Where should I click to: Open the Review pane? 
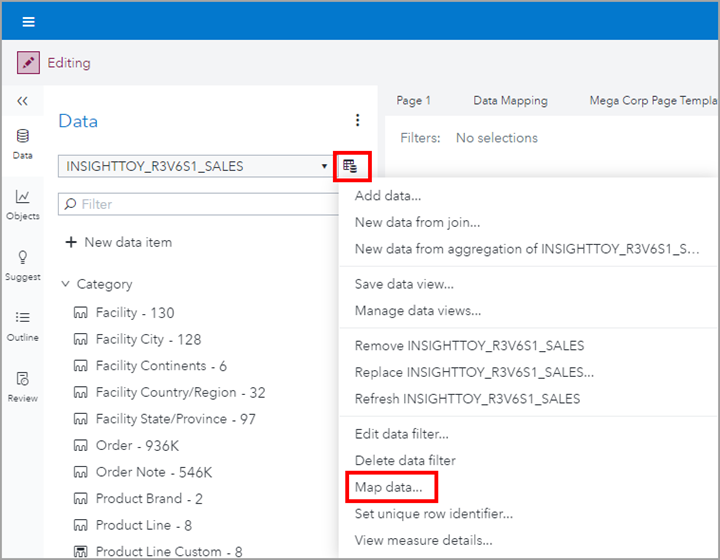click(22, 386)
